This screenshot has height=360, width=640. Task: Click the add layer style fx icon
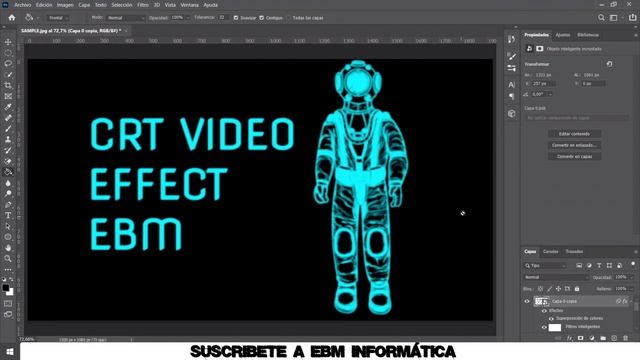pyautogui.click(x=570, y=338)
